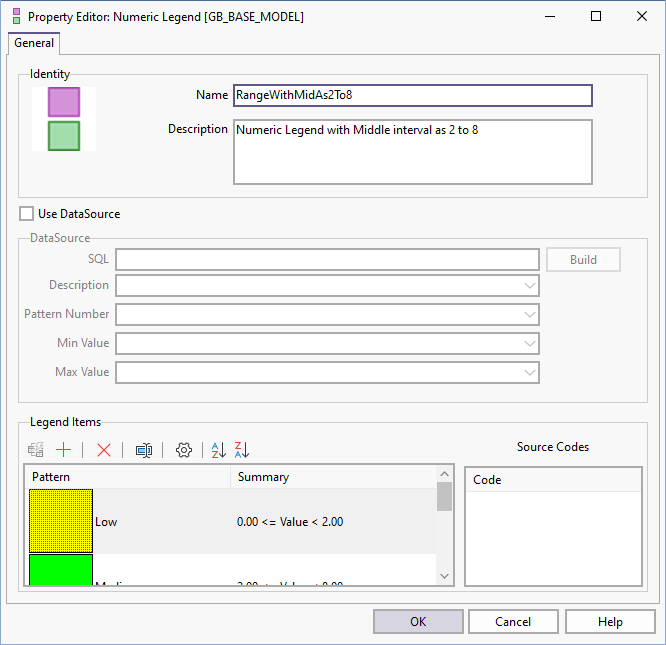Maximize the Property Editor window
This screenshot has height=645, width=666.
click(596, 16)
